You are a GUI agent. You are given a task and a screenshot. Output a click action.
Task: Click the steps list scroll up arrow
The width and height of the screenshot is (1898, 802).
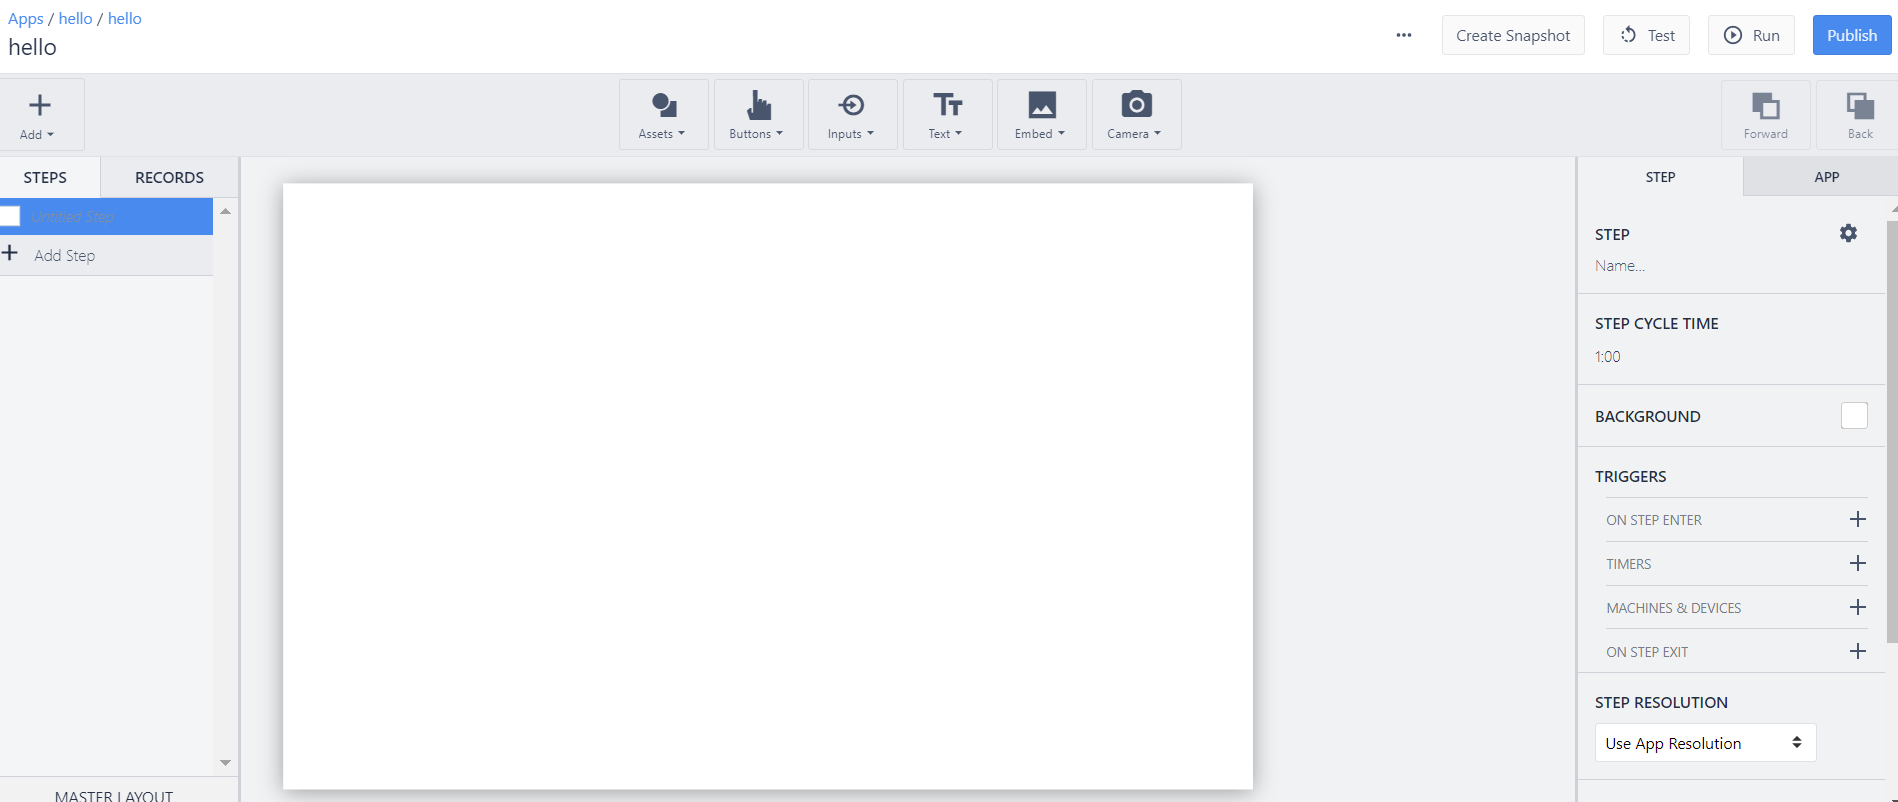(x=225, y=211)
